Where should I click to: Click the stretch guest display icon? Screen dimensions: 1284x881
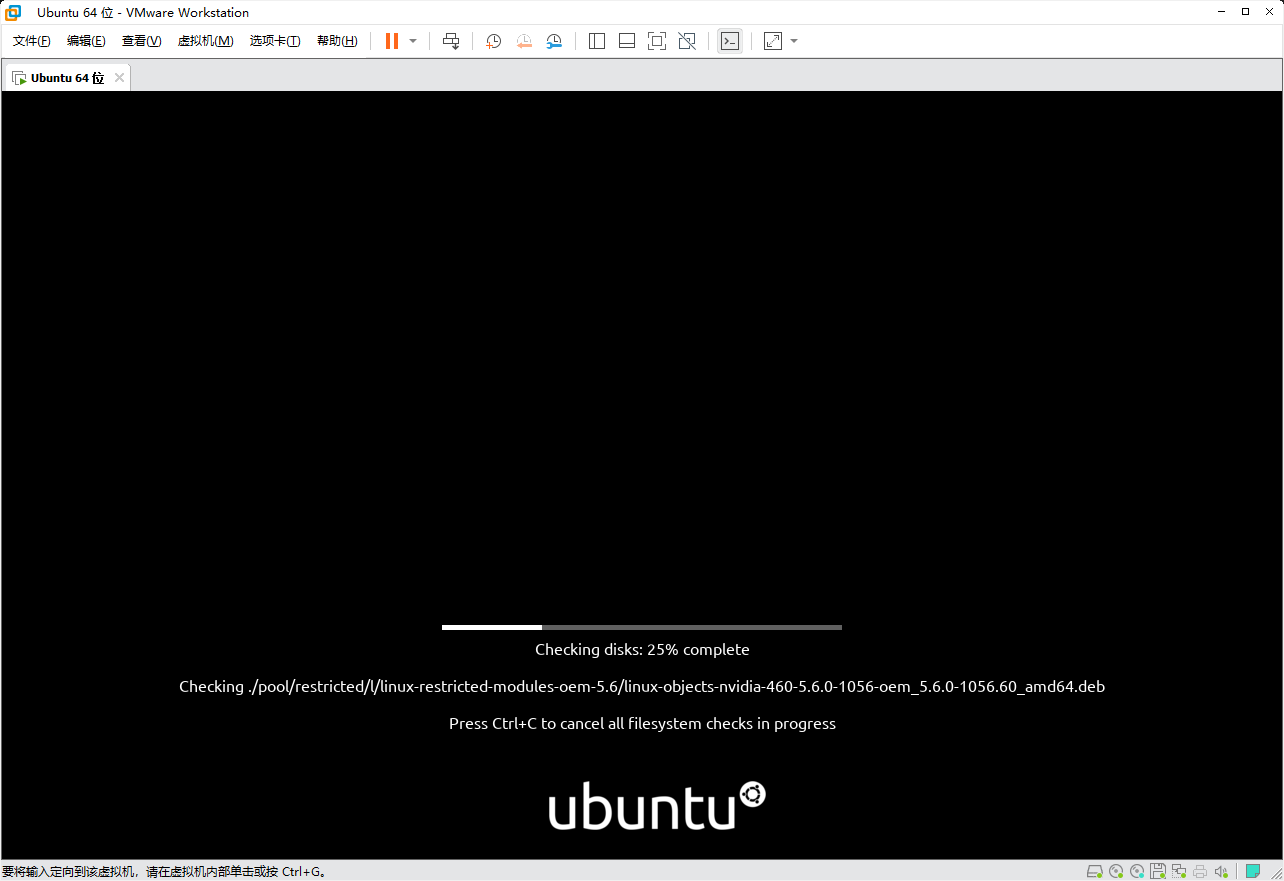(773, 41)
